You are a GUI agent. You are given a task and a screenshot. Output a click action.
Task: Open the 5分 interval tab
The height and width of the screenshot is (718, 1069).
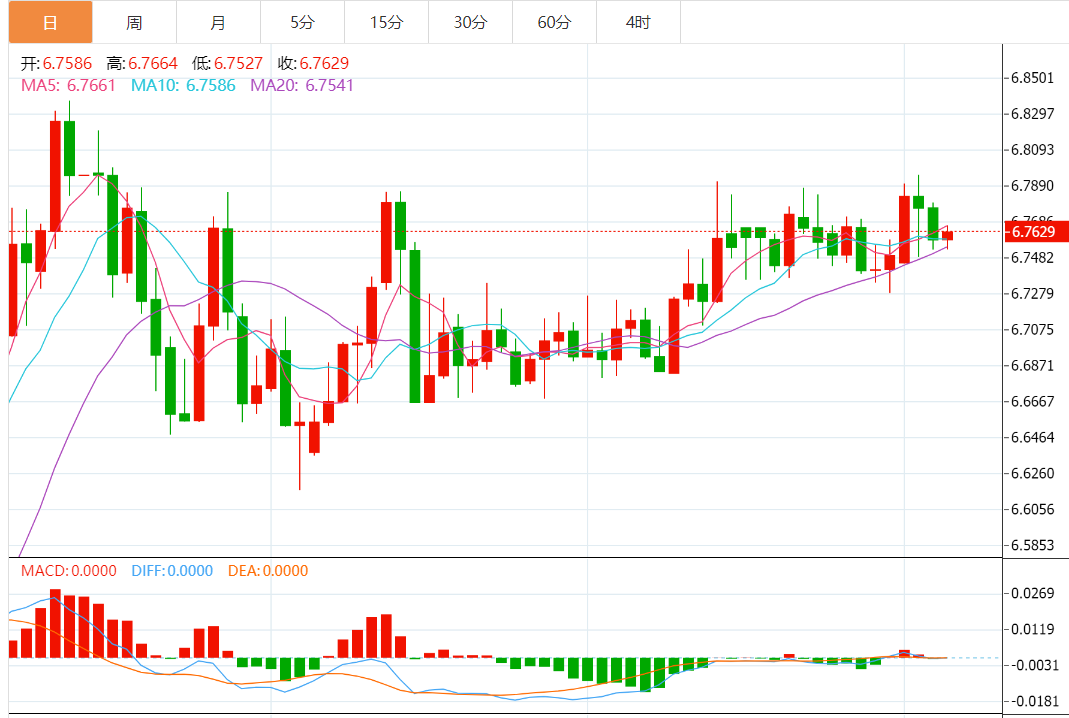coord(302,23)
